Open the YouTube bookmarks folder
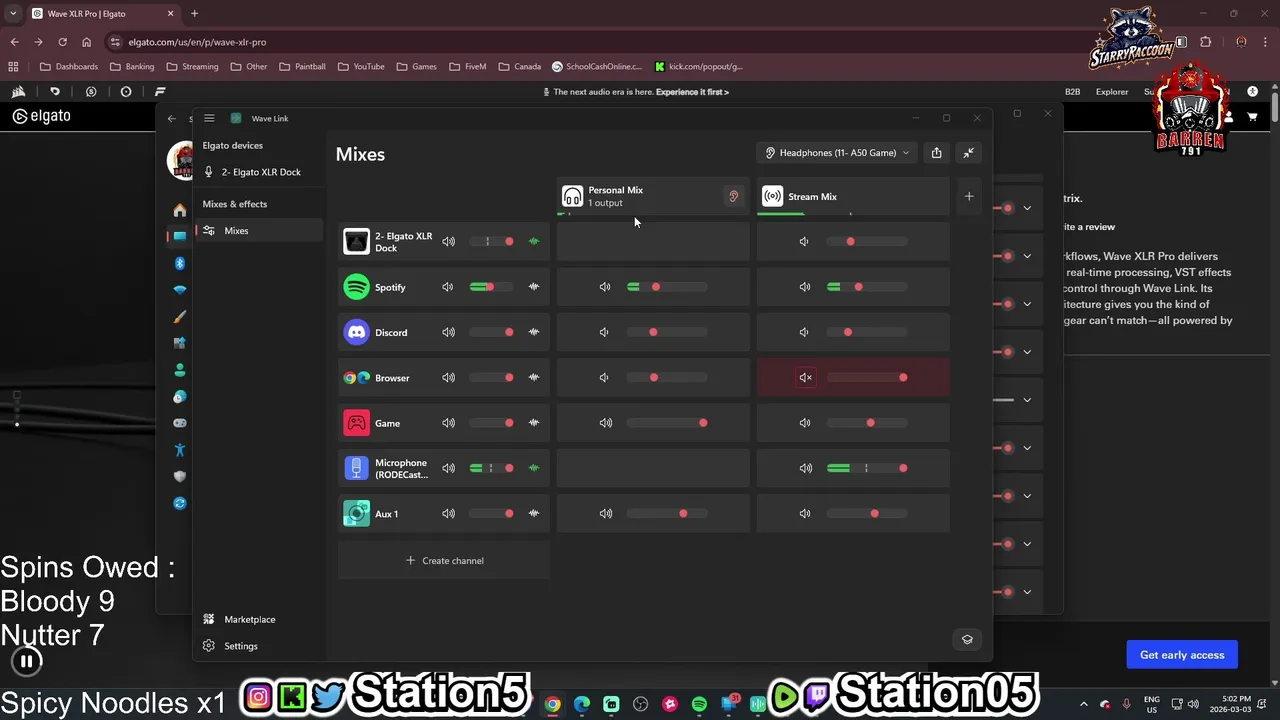This screenshot has width=1280, height=720. pyautogui.click(x=361, y=67)
